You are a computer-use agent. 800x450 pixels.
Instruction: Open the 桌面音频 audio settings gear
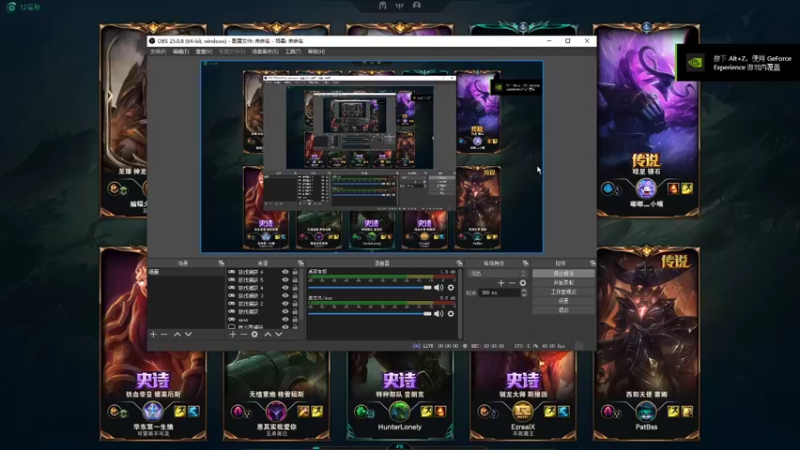451,288
